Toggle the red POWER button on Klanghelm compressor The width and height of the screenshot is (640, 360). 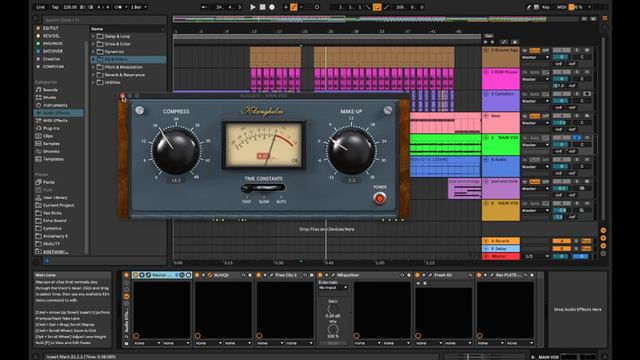pos(380,198)
